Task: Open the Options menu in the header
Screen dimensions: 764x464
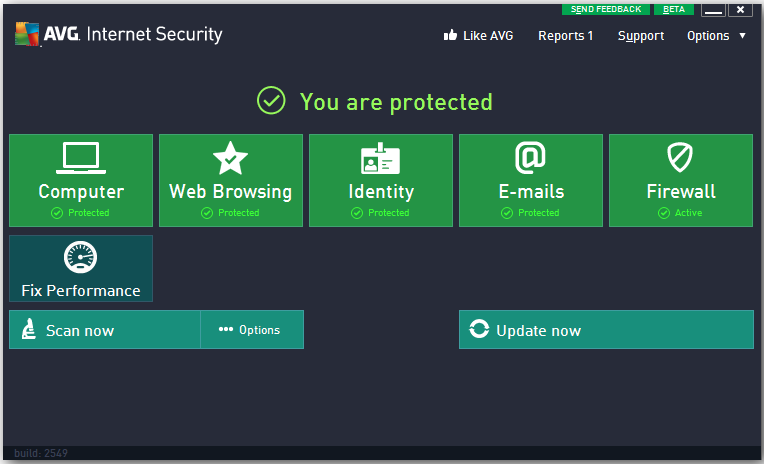Action: (708, 36)
